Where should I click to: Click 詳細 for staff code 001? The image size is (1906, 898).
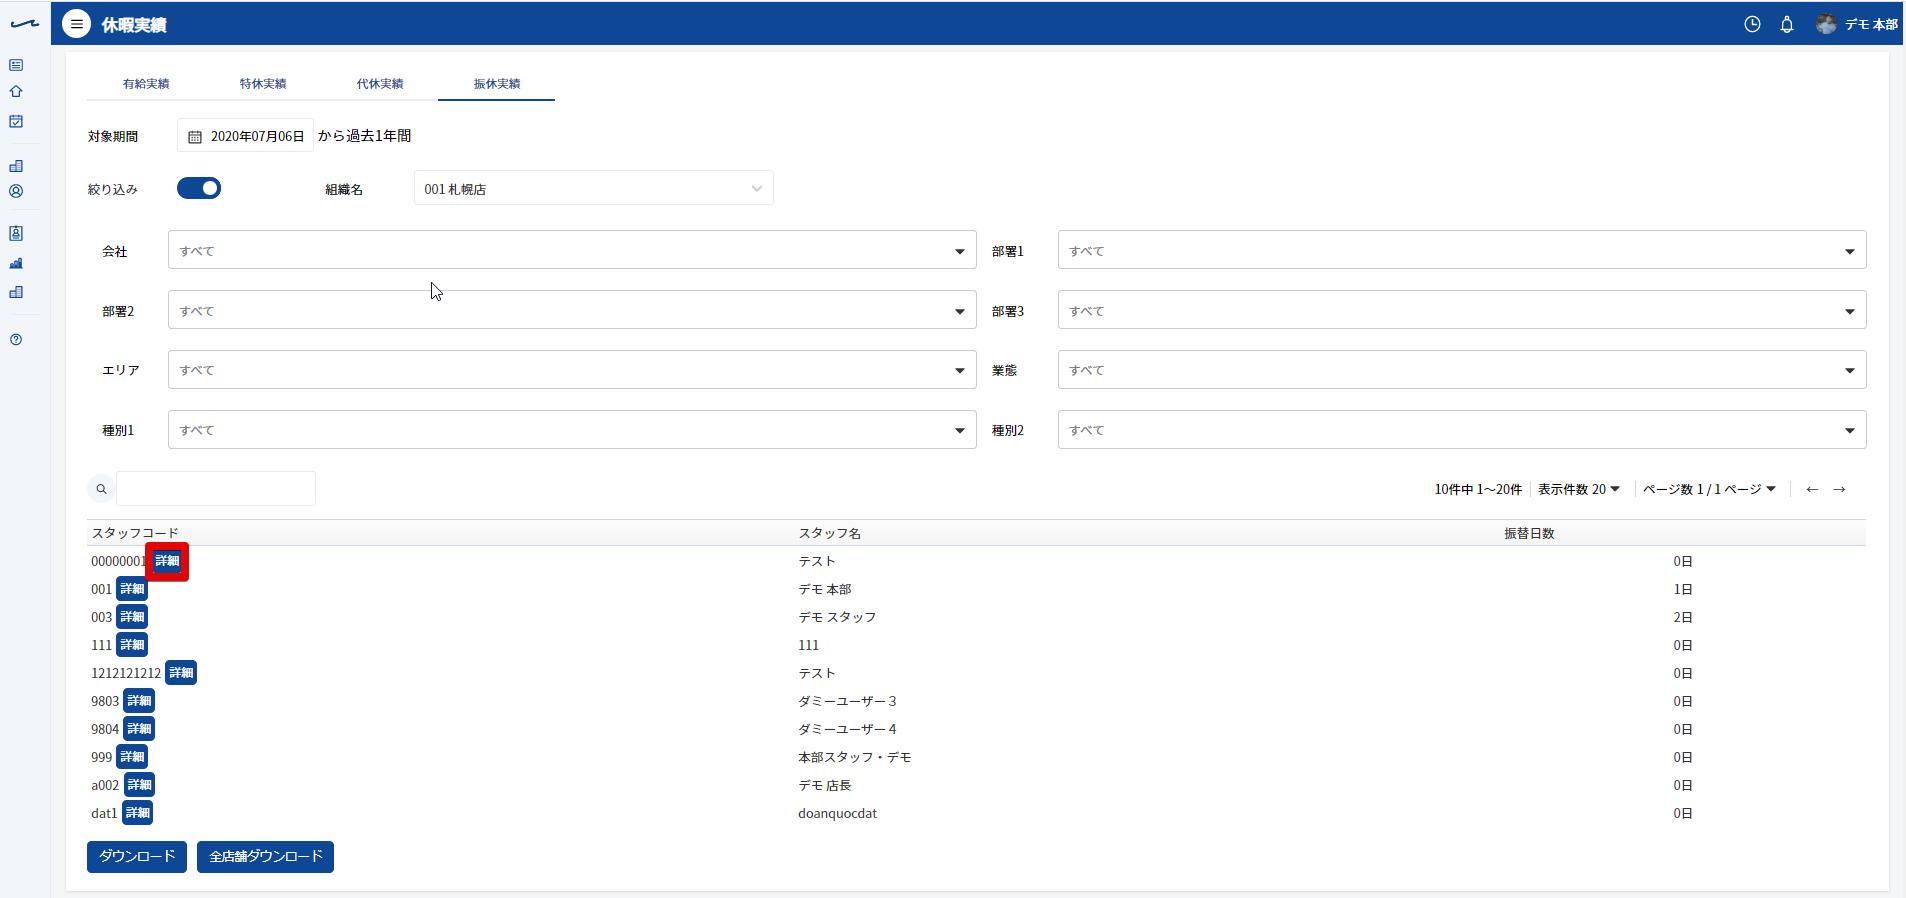[132, 589]
